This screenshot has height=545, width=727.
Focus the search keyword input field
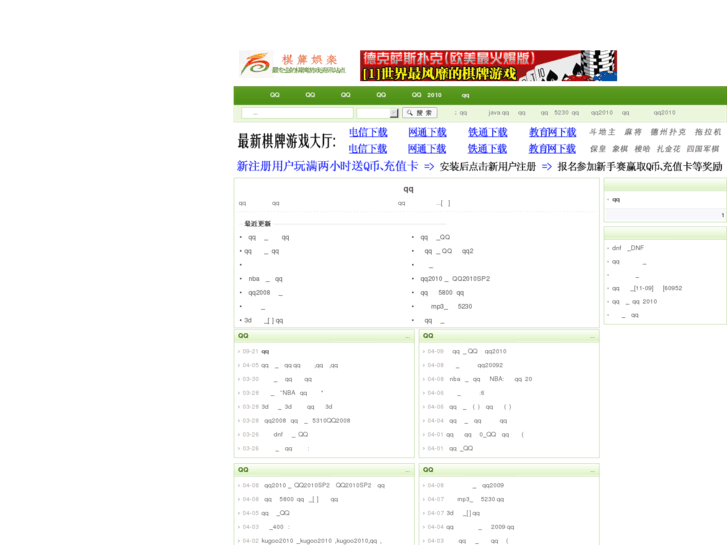tap(297, 113)
